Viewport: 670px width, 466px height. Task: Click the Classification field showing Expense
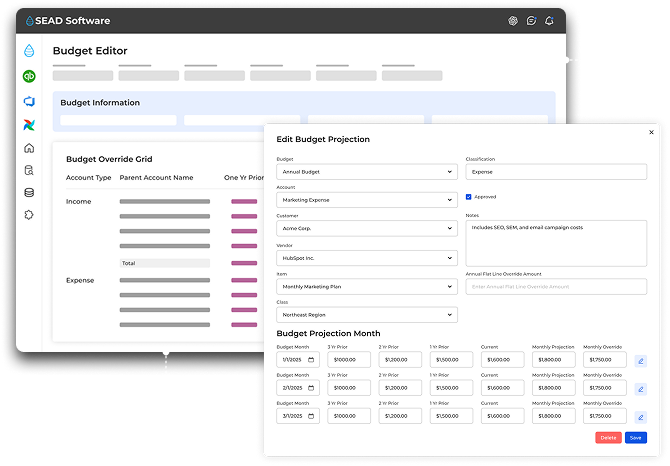point(556,172)
